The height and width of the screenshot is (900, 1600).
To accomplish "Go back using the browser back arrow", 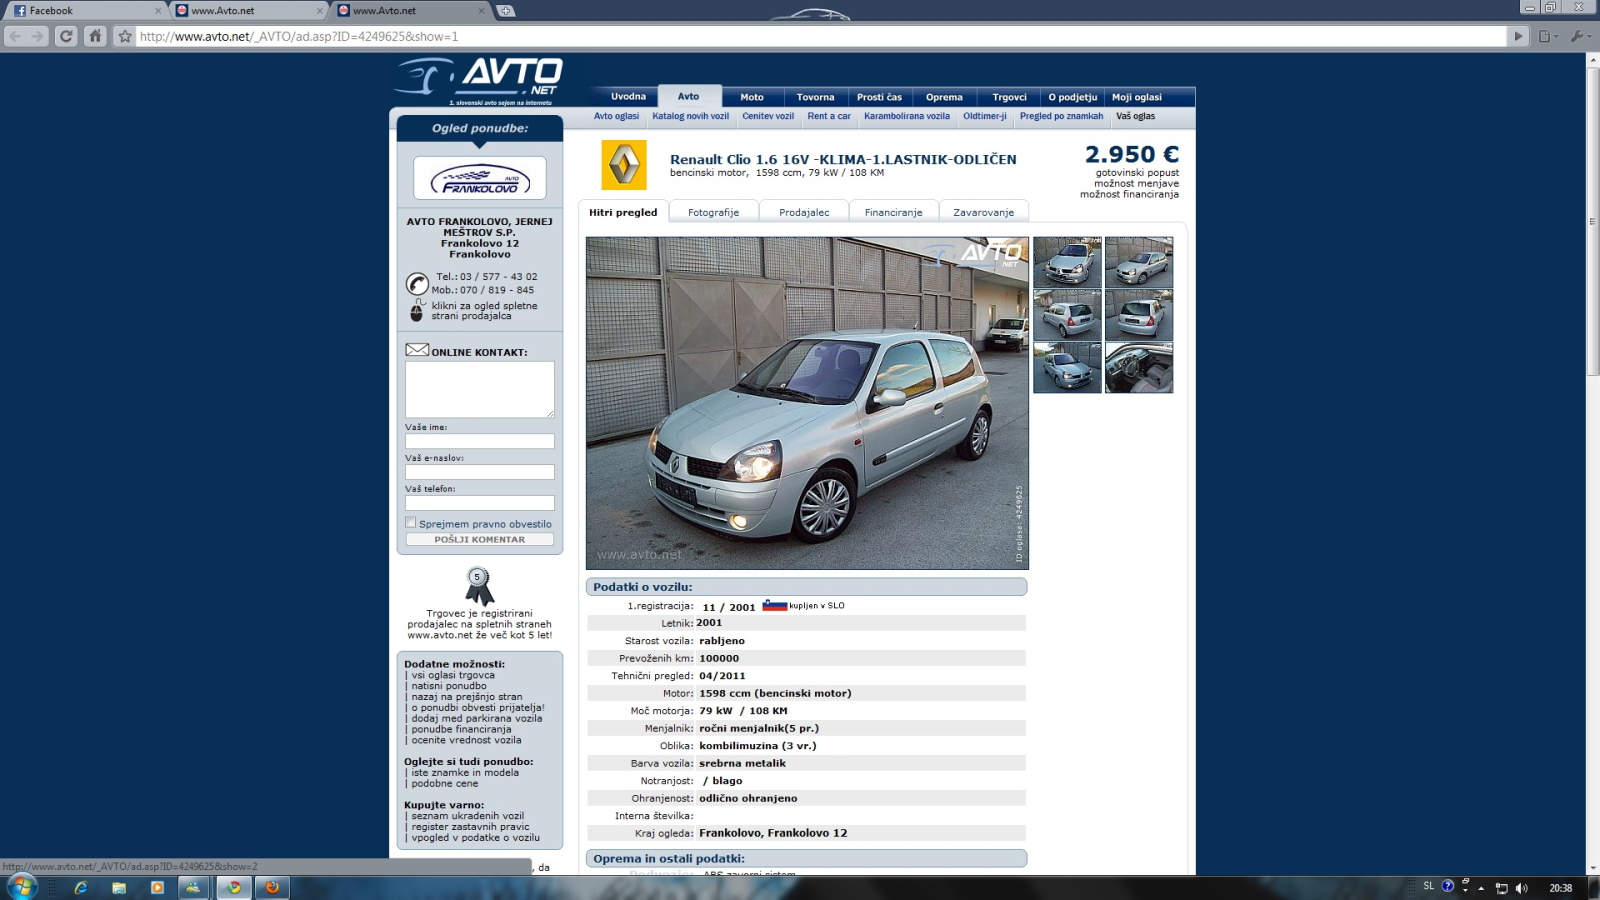I will 16,36.
